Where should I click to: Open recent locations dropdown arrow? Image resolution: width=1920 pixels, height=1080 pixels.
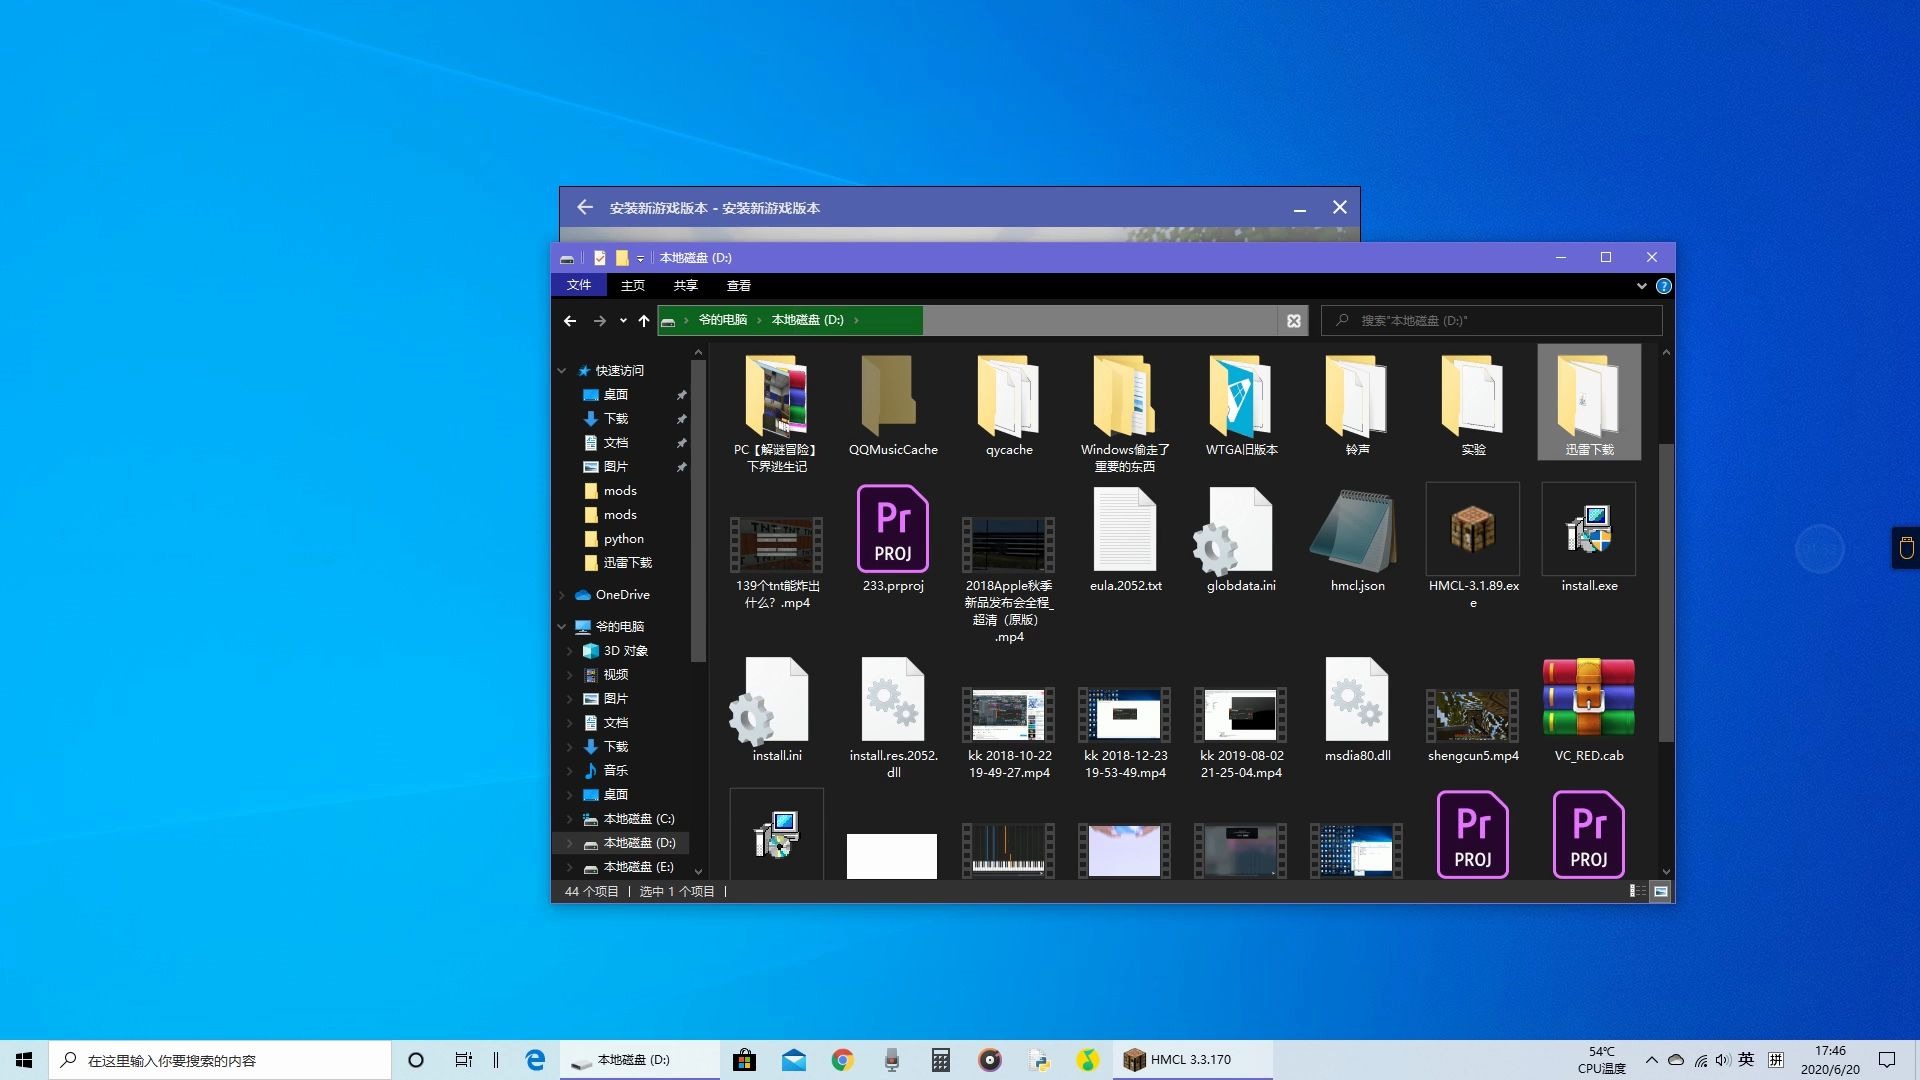[x=623, y=321]
